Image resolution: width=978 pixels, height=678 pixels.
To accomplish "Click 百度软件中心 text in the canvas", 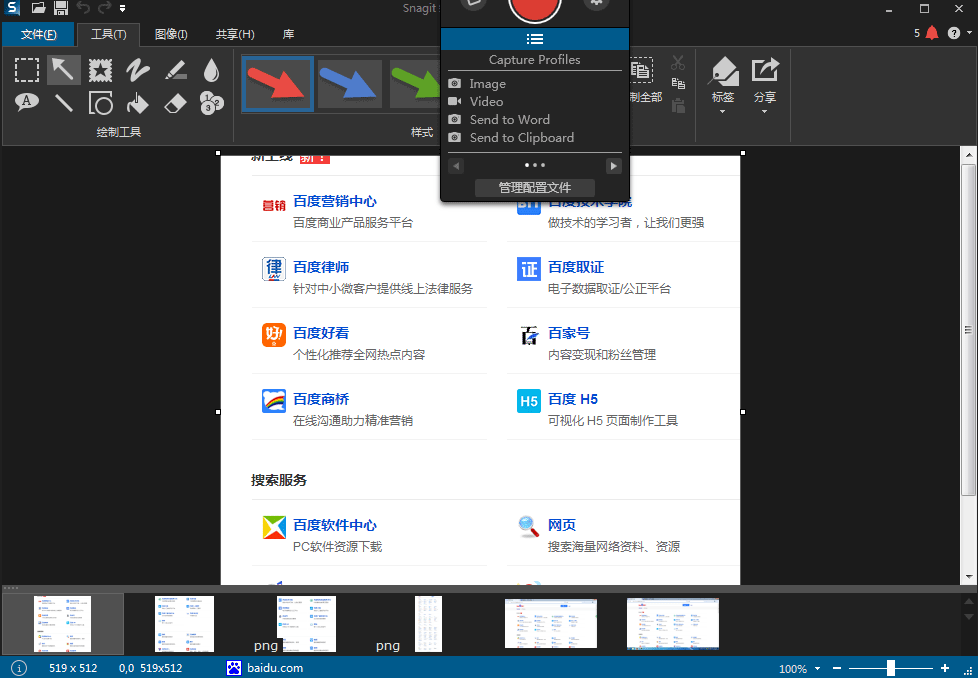I will click(335, 525).
